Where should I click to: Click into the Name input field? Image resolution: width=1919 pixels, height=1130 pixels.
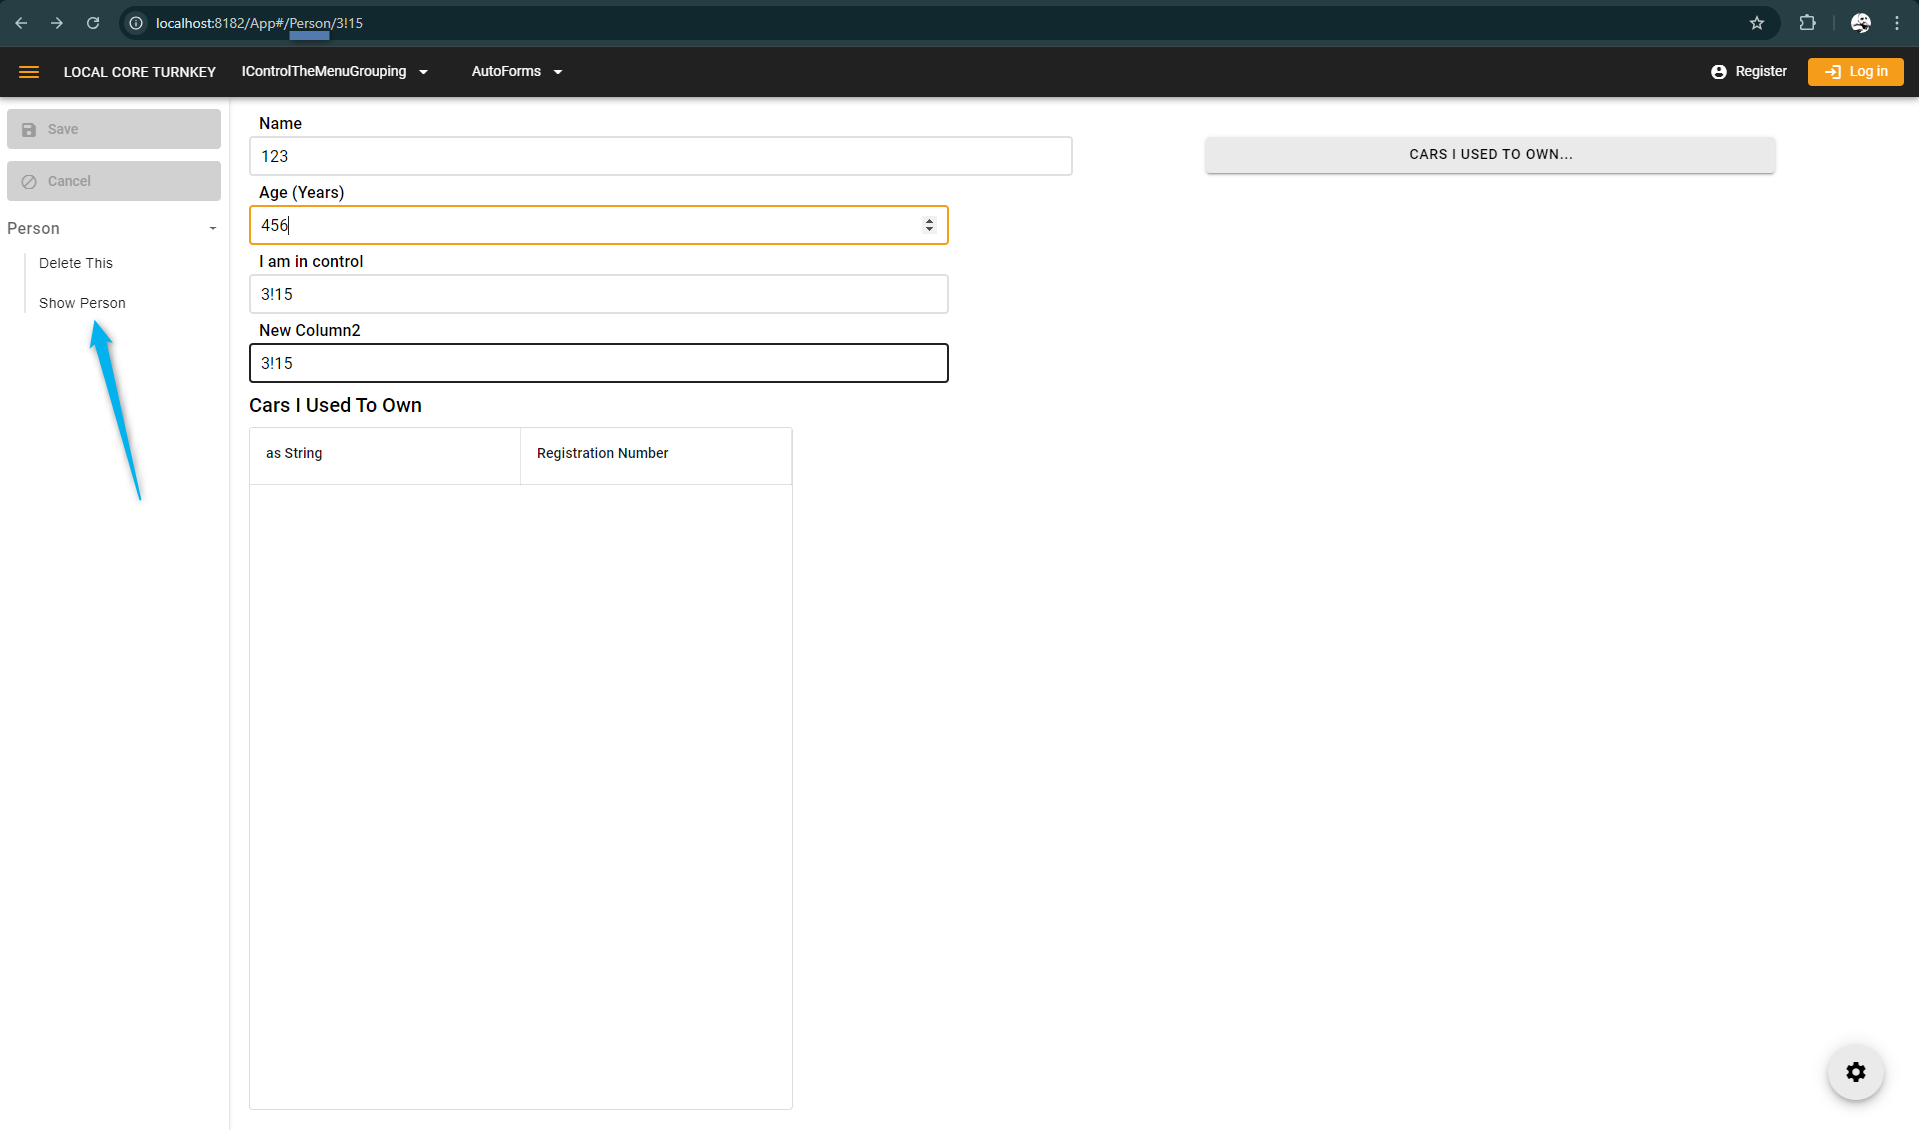tap(660, 156)
